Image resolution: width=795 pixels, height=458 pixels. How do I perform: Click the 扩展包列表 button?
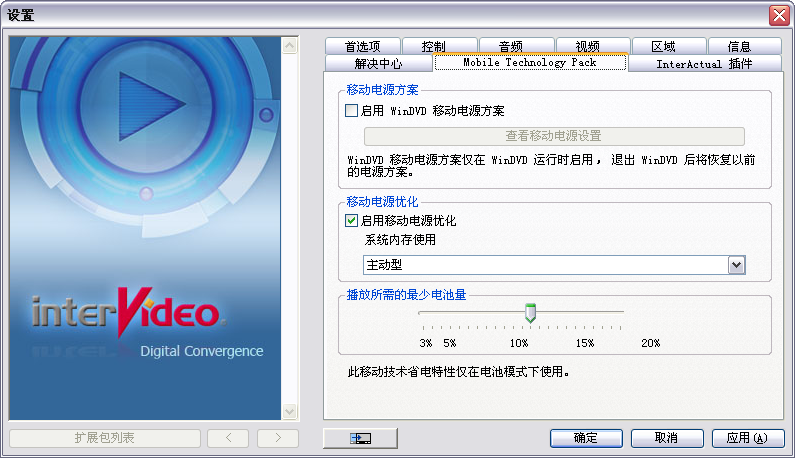point(105,438)
